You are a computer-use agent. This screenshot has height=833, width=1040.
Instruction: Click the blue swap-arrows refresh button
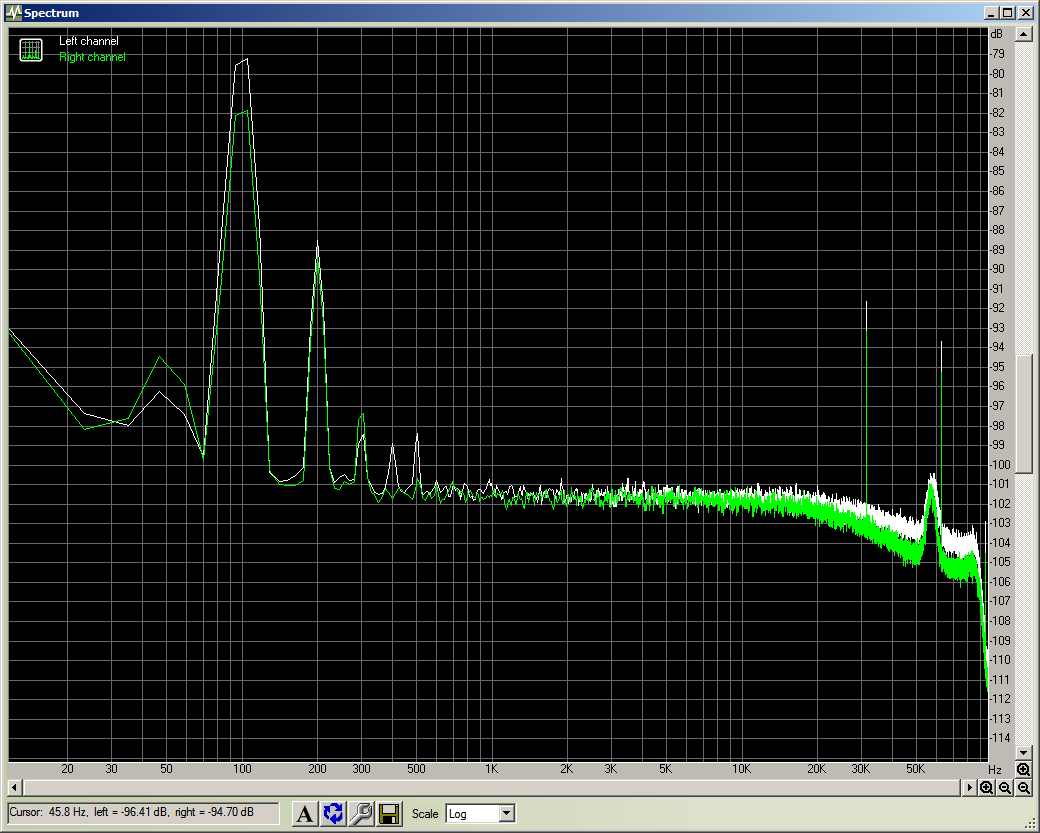333,813
